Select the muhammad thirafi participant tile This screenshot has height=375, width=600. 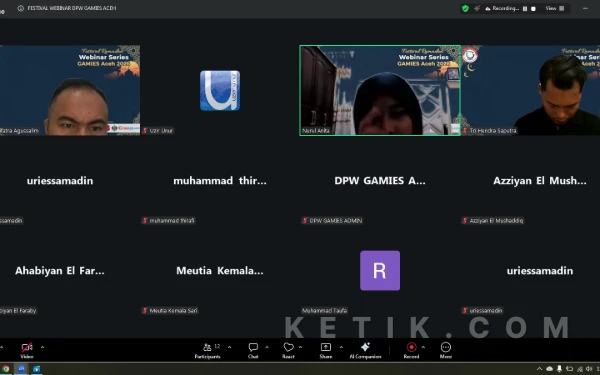pos(220,180)
